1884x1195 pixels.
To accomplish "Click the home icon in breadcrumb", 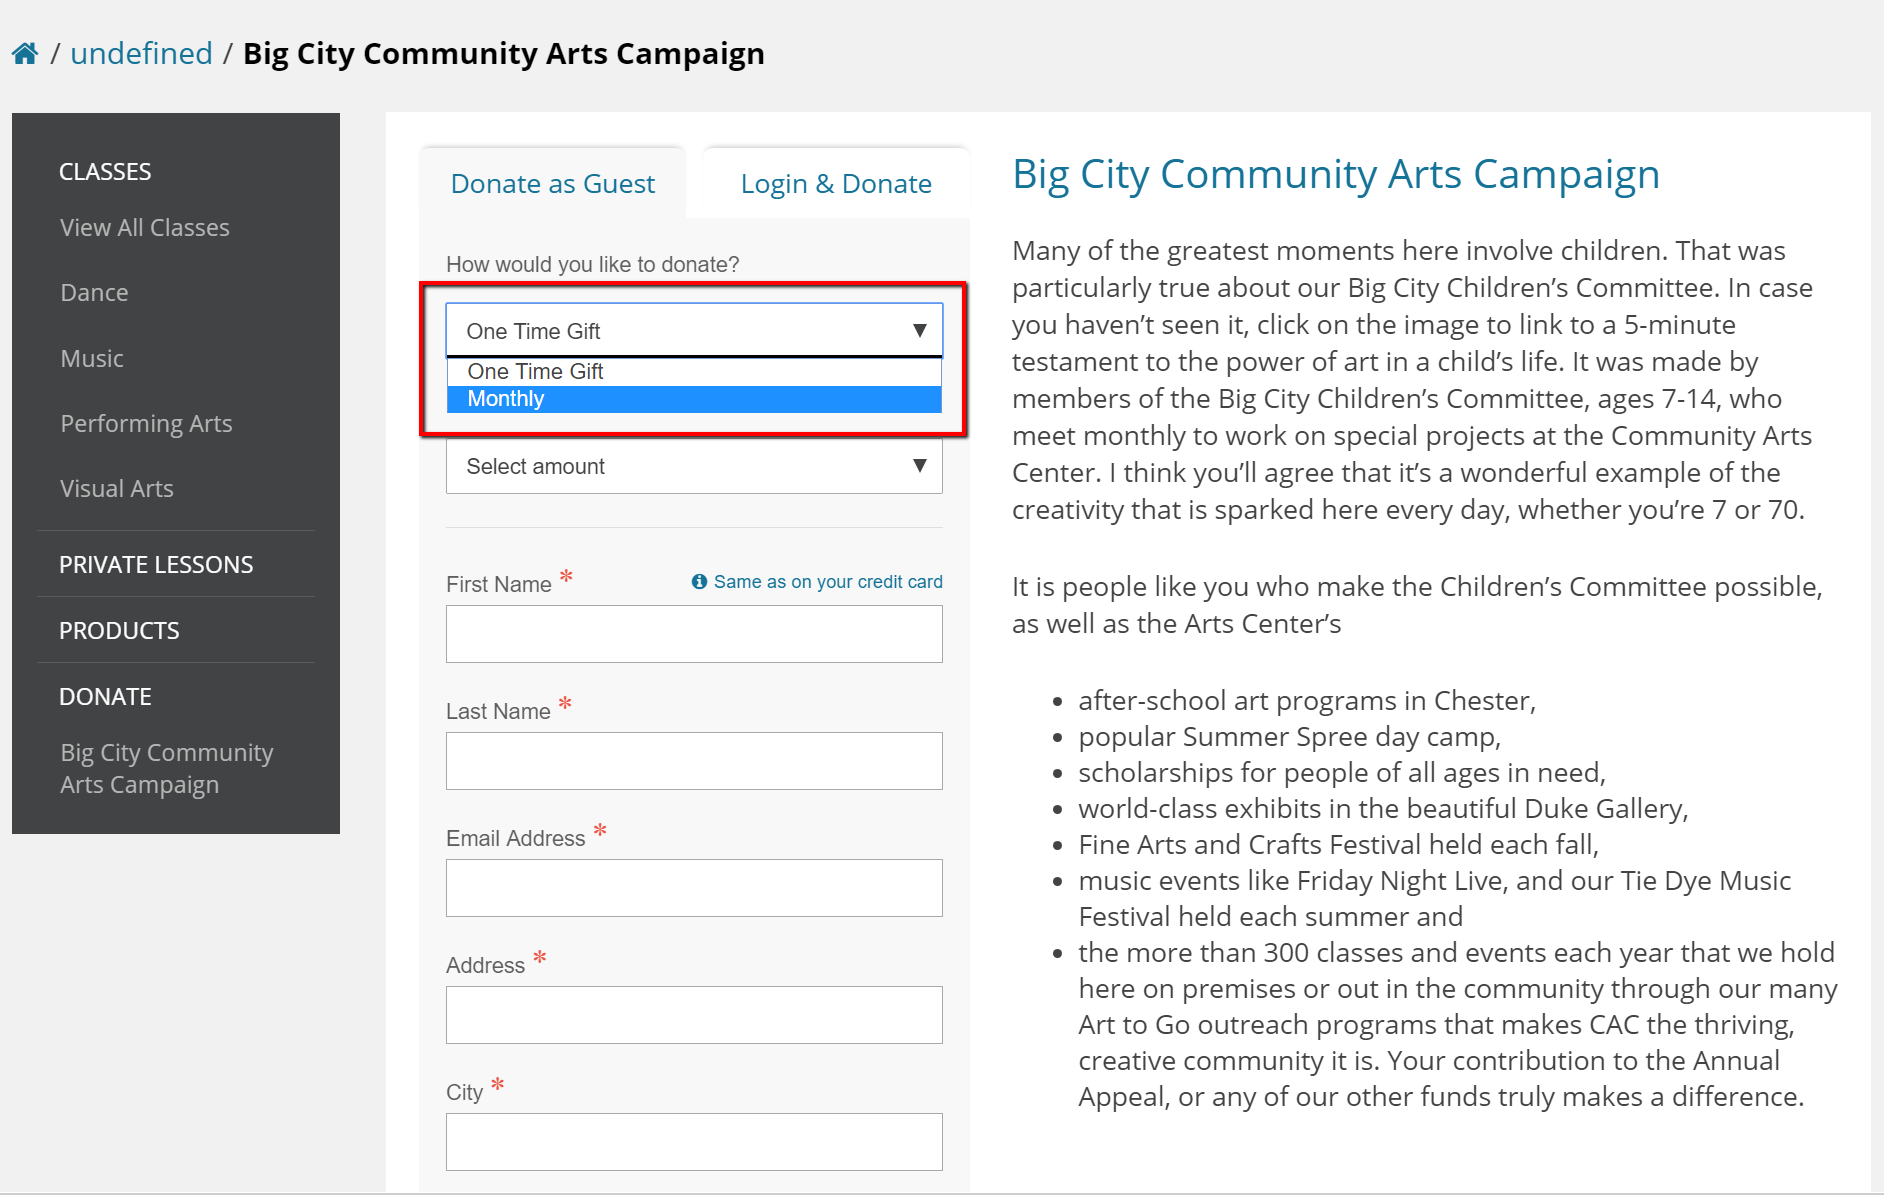I will 25,54.
